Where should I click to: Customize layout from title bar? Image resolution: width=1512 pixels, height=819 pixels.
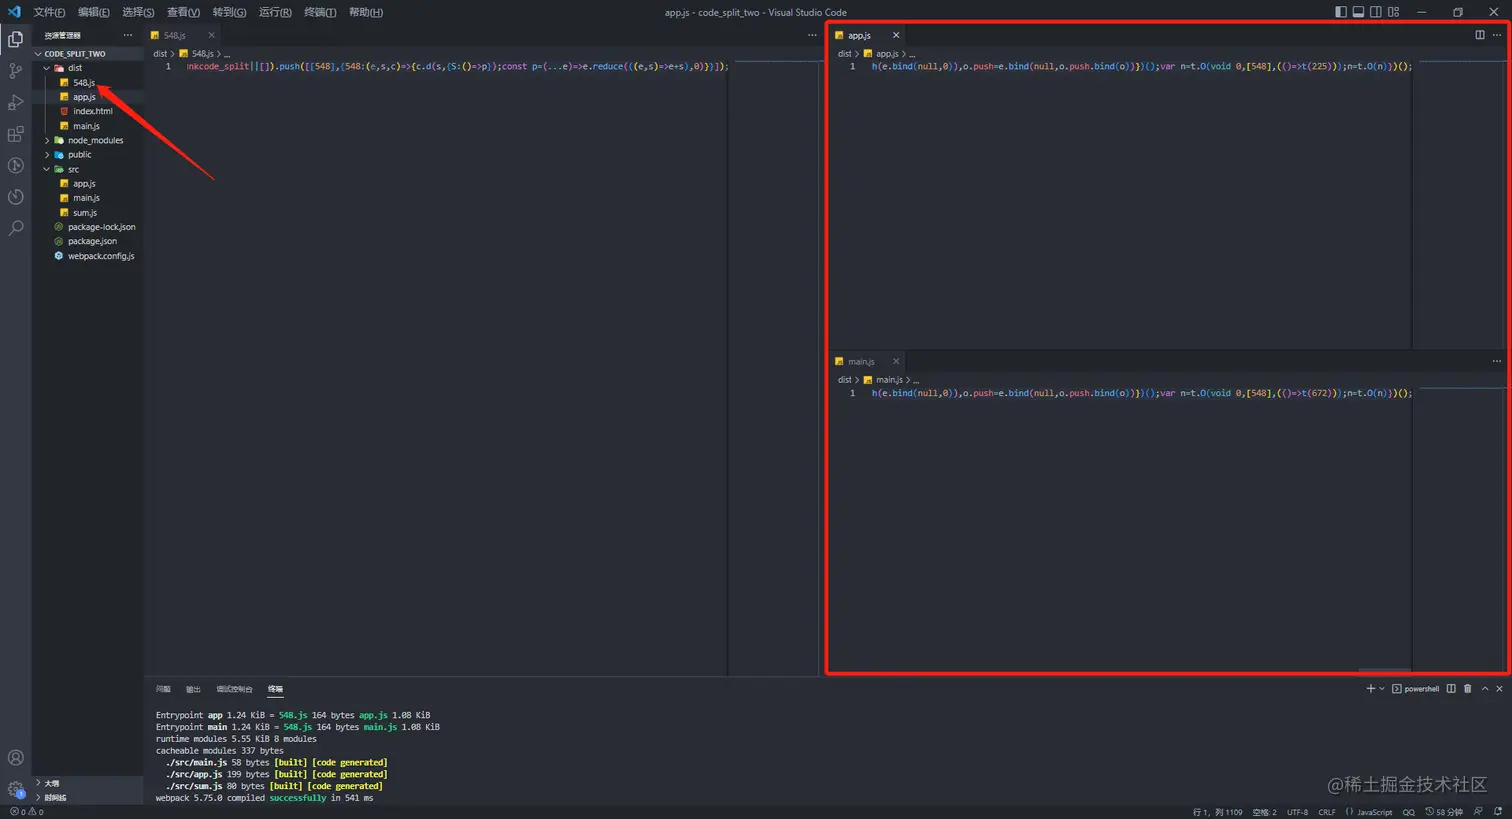[1394, 12]
